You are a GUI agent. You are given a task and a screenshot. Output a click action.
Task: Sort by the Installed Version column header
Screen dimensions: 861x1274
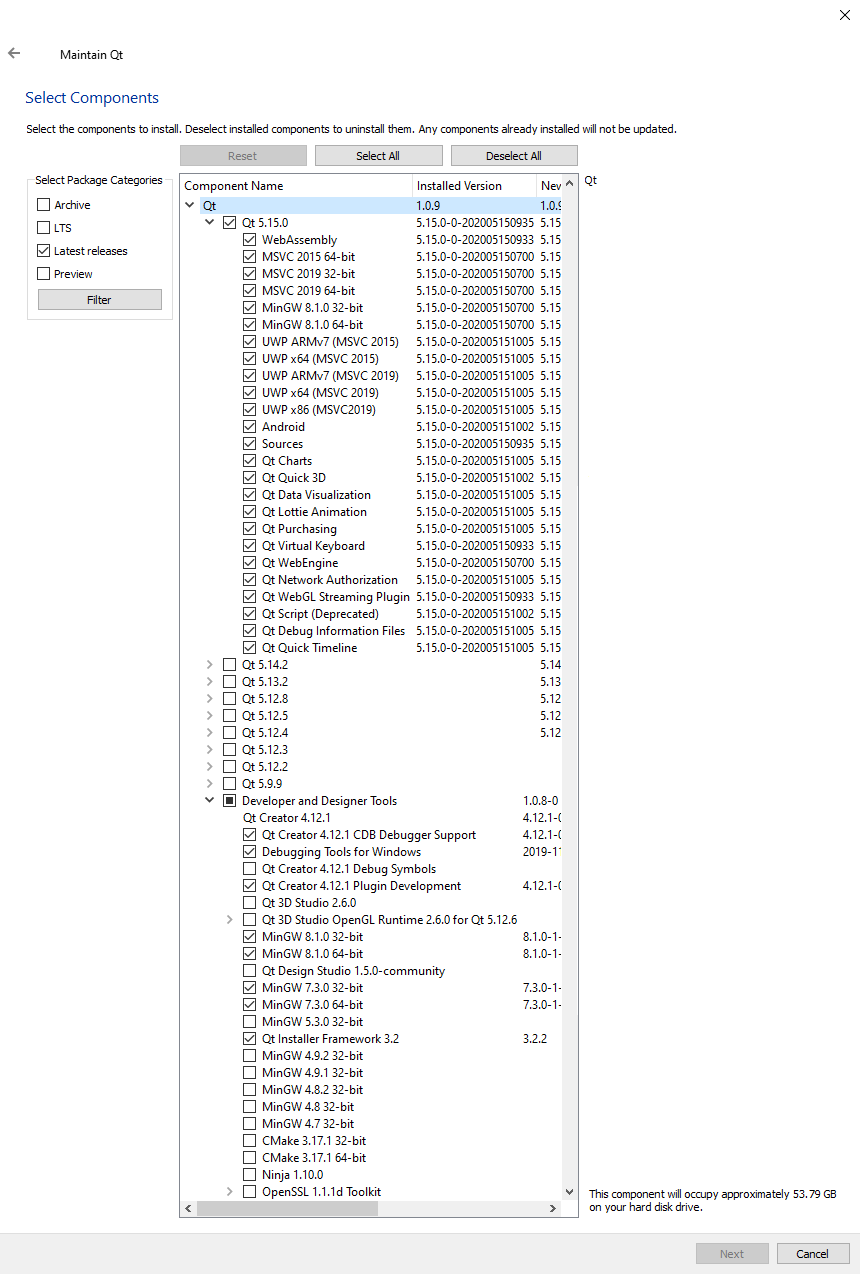click(x=475, y=186)
